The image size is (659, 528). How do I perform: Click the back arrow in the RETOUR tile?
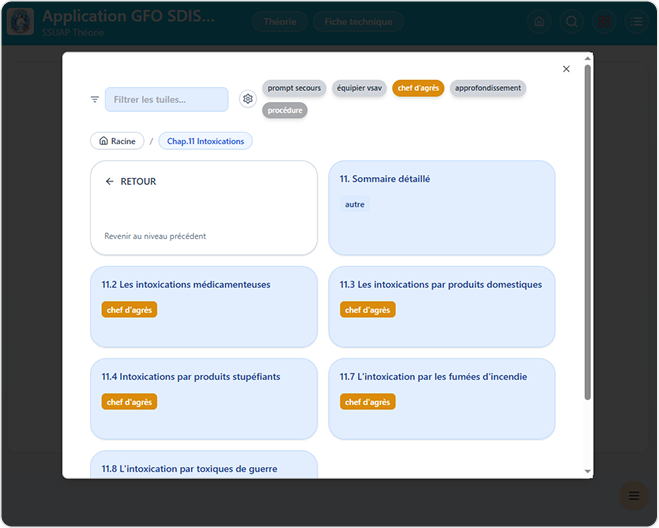point(110,182)
